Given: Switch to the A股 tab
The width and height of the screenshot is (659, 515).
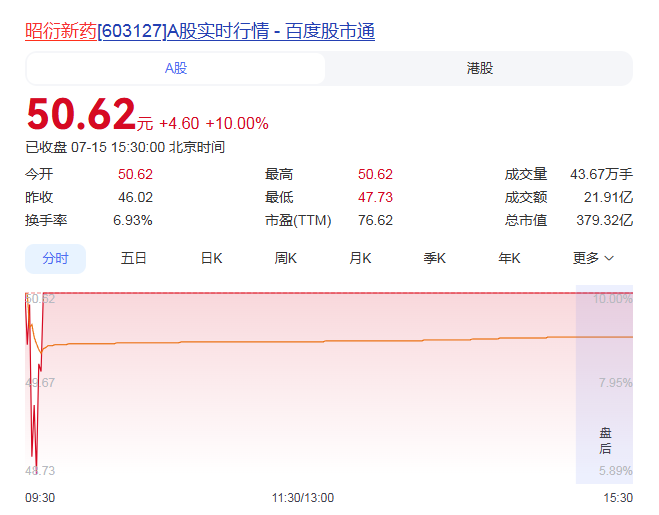Looking at the screenshot, I should click(x=176, y=68).
